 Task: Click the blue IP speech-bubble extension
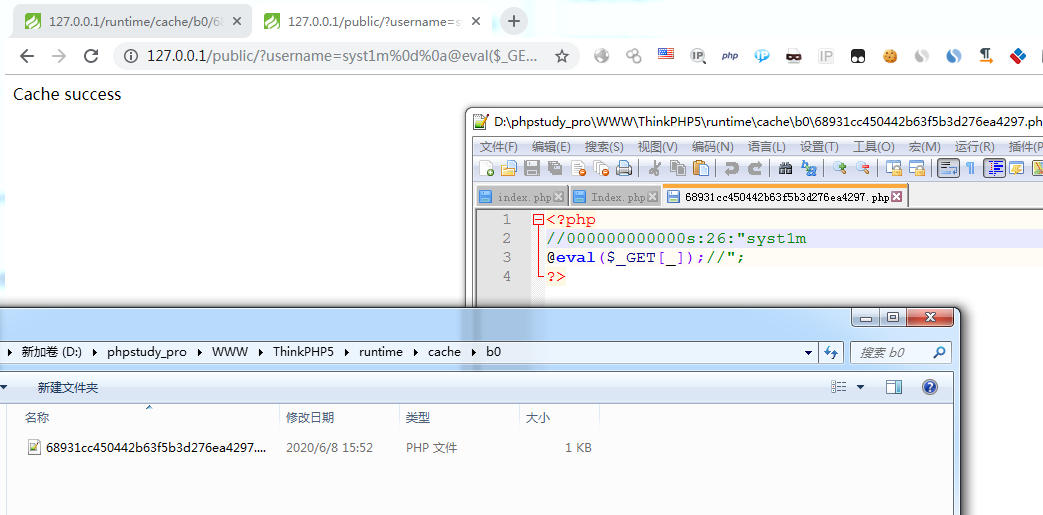(x=762, y=56)
